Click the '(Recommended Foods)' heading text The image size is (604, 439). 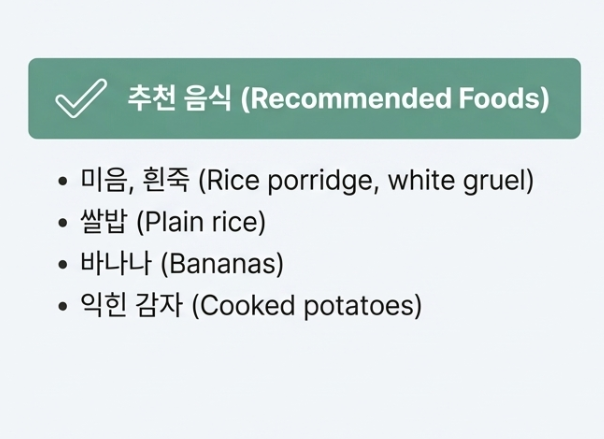tap(395, 98)
